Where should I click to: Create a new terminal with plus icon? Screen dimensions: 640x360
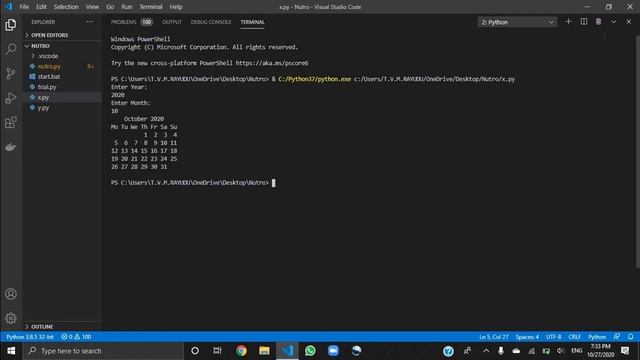point(568,22)
